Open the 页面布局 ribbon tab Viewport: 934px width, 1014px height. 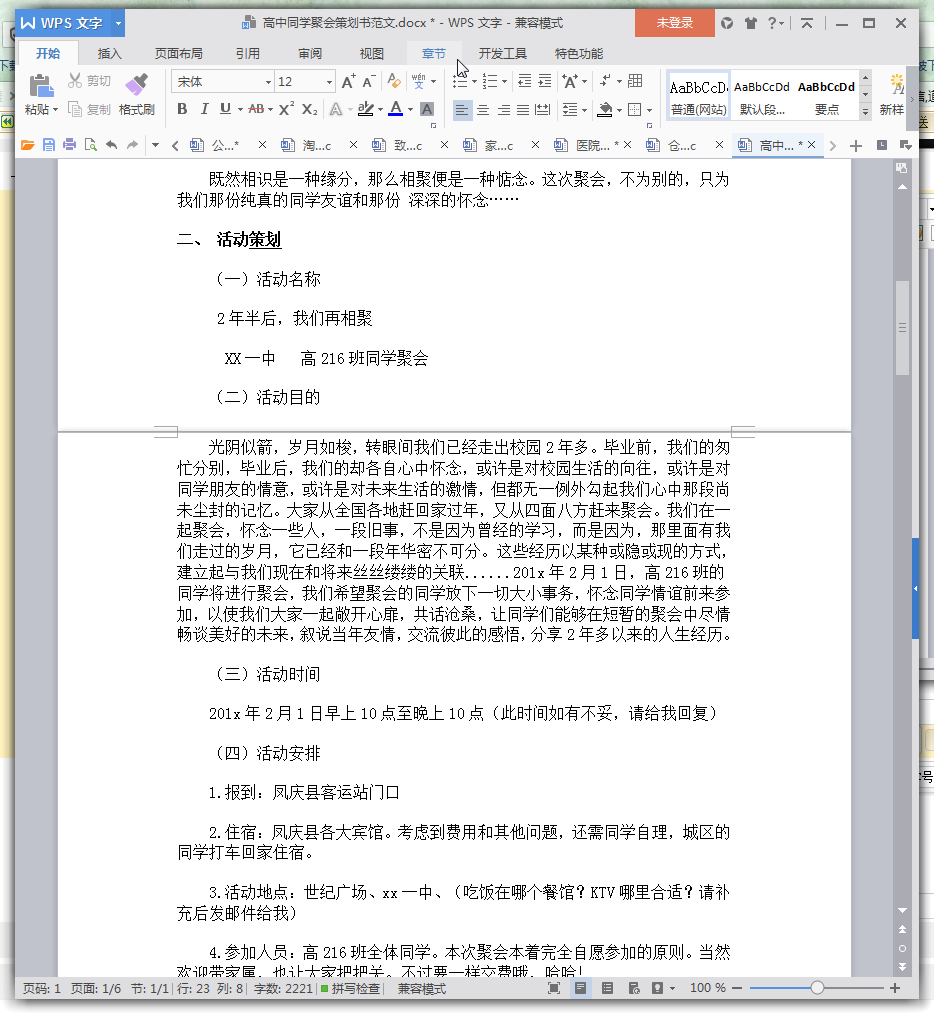179,54
